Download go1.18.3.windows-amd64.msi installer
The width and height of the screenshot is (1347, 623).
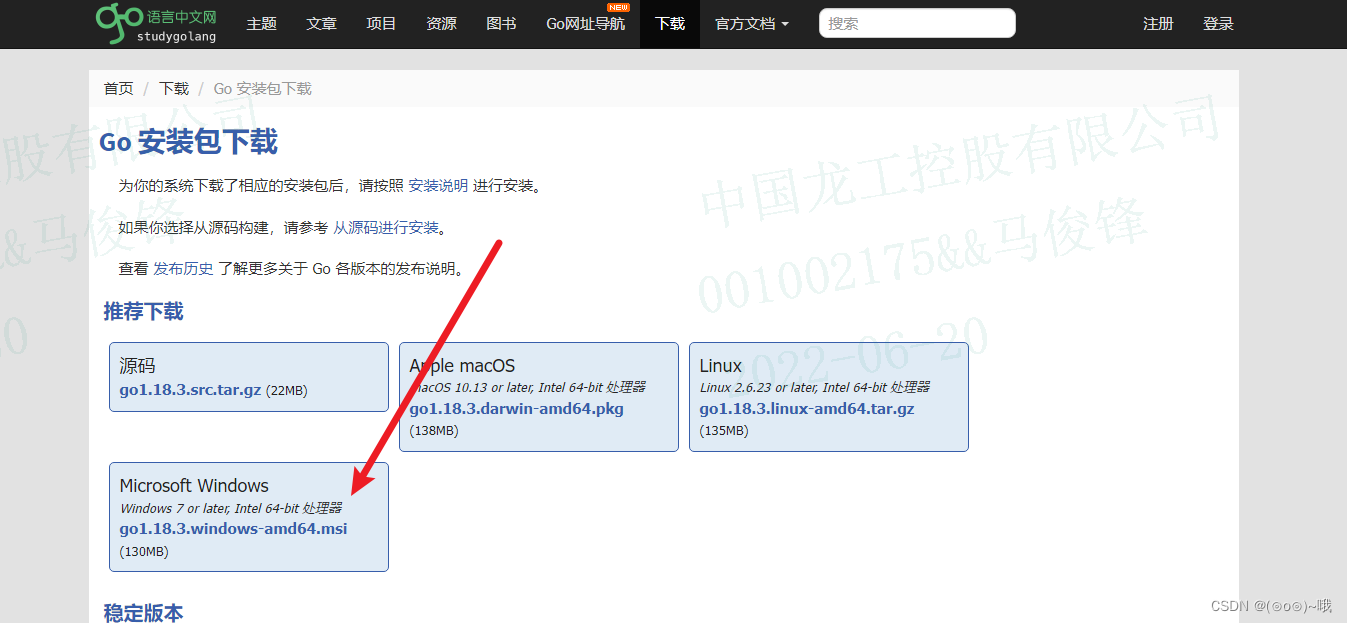coord(232,528)
